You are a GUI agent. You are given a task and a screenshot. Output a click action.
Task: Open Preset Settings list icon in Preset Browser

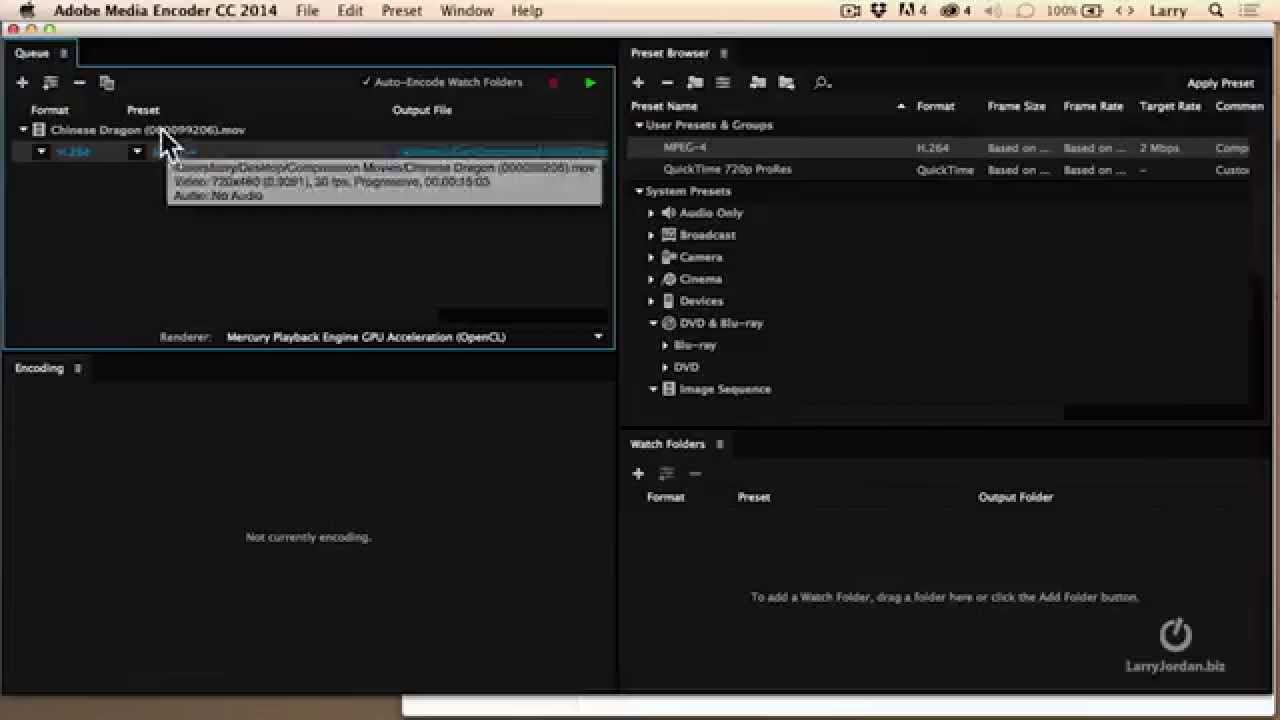[x=723, y=83]
